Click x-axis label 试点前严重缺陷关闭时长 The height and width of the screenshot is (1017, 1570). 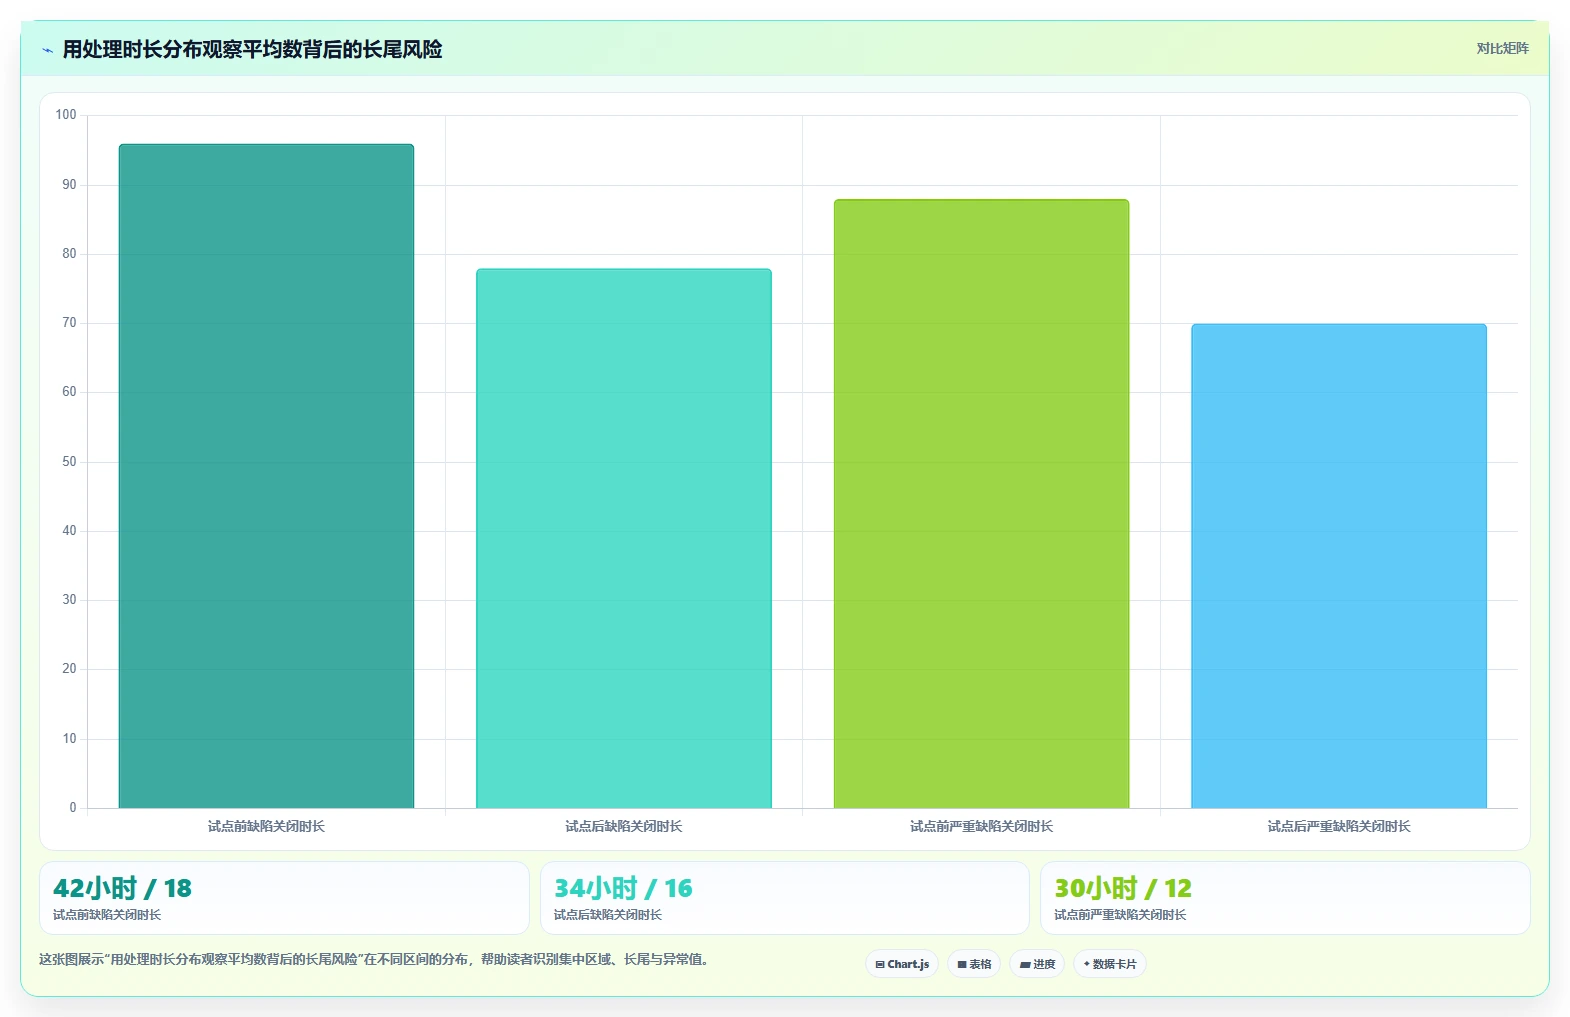pyautogui.click(x=981, y=826)
